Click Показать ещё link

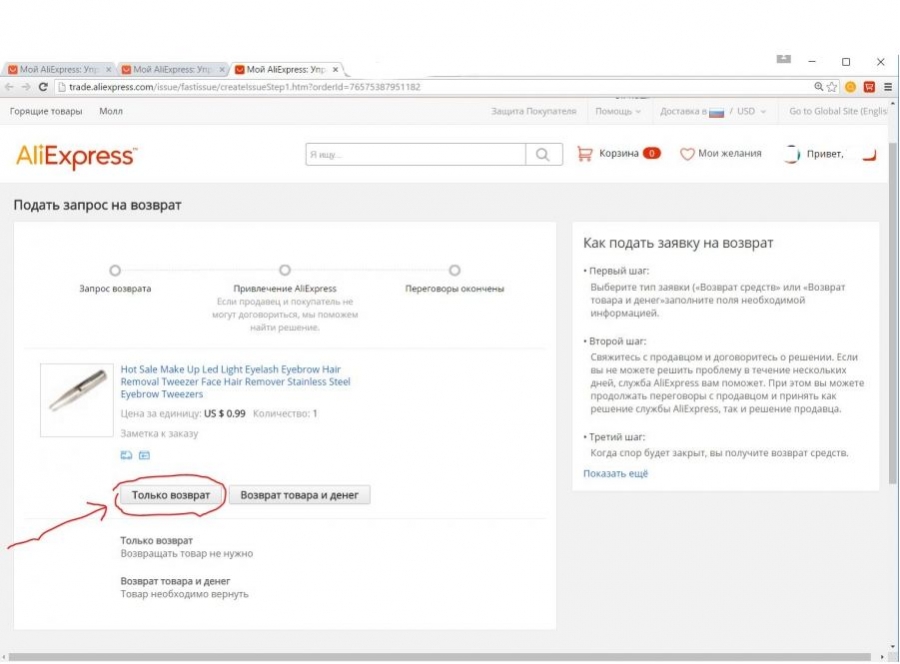(x=615, y=473)
